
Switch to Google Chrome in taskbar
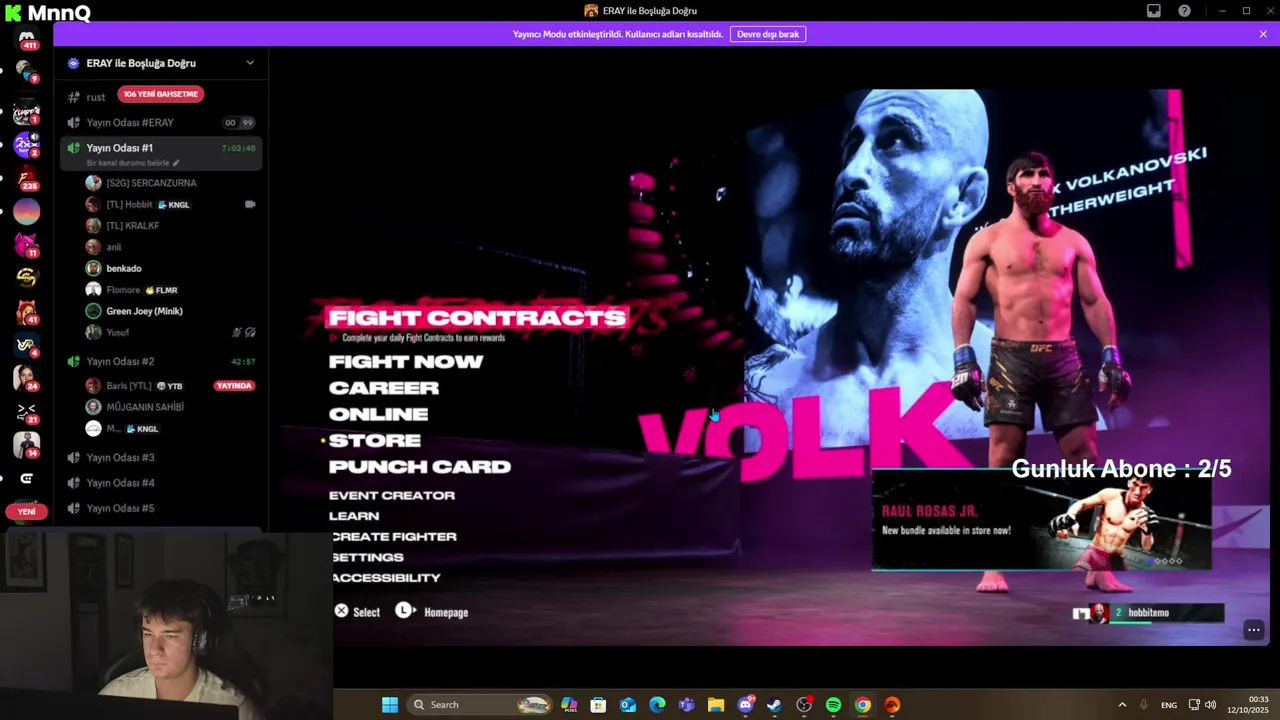tap(862, 705)
